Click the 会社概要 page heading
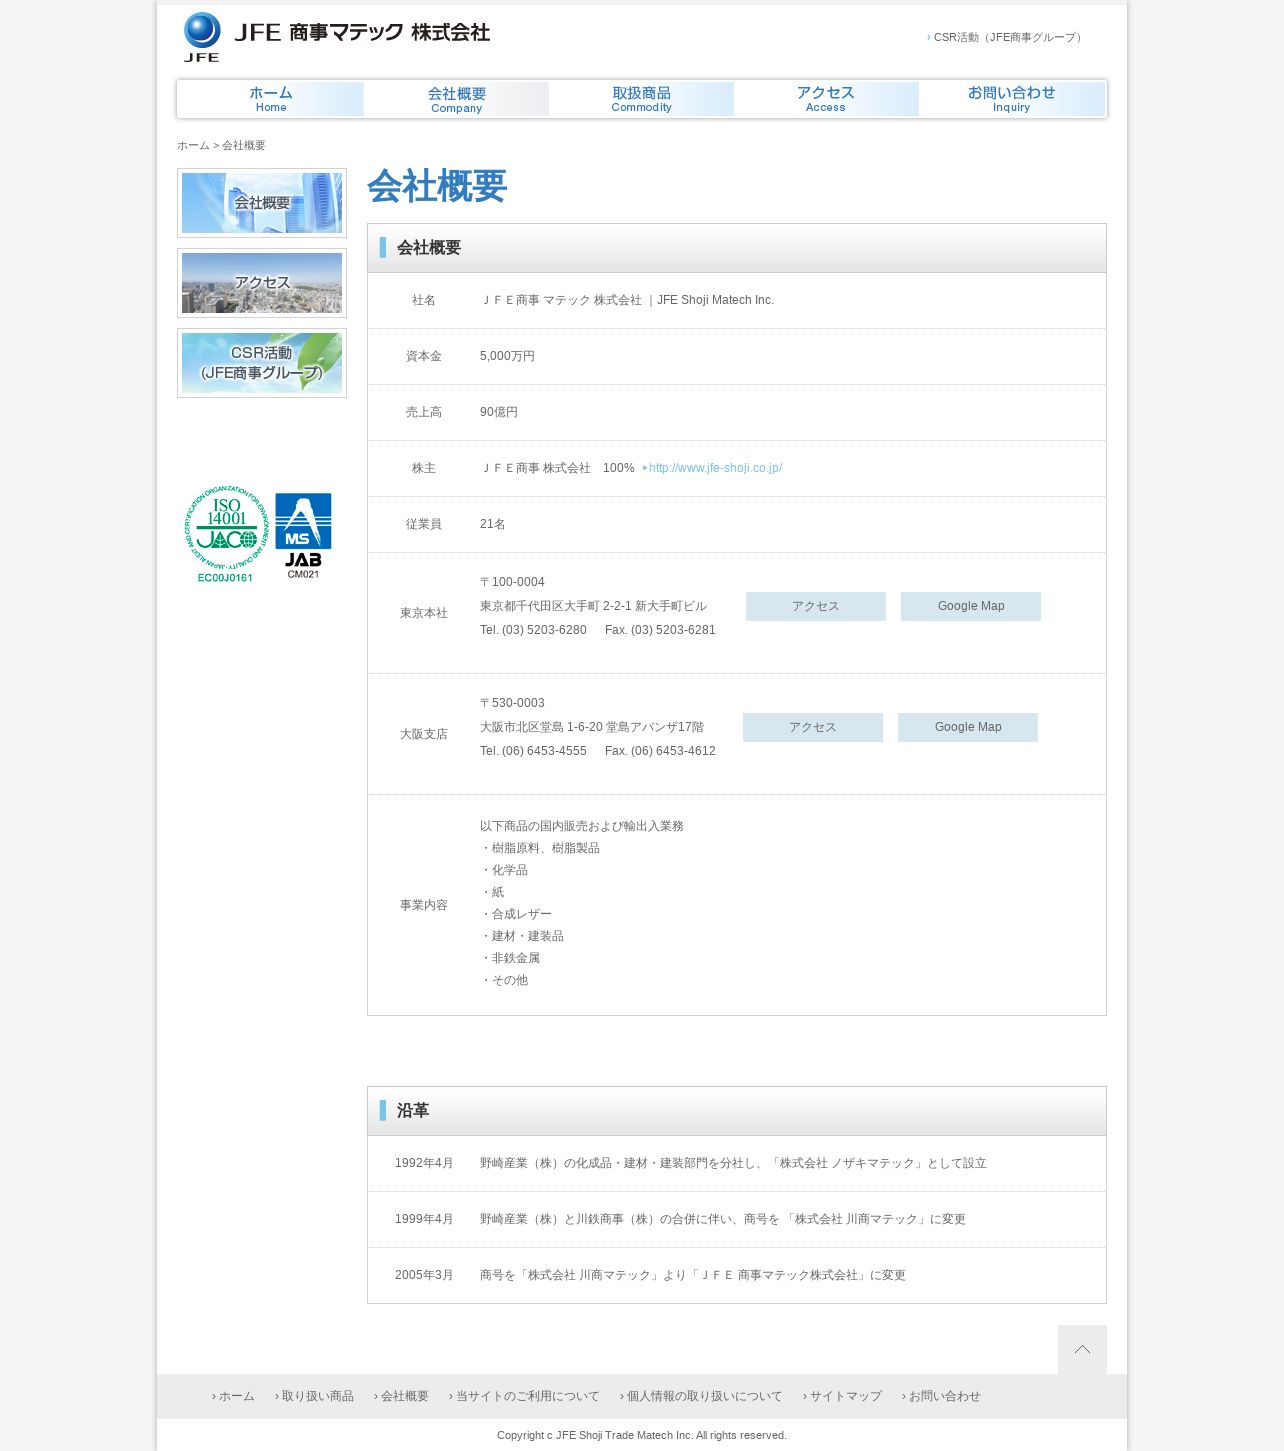The image size is (1284, 1451). tap(437, 186)
